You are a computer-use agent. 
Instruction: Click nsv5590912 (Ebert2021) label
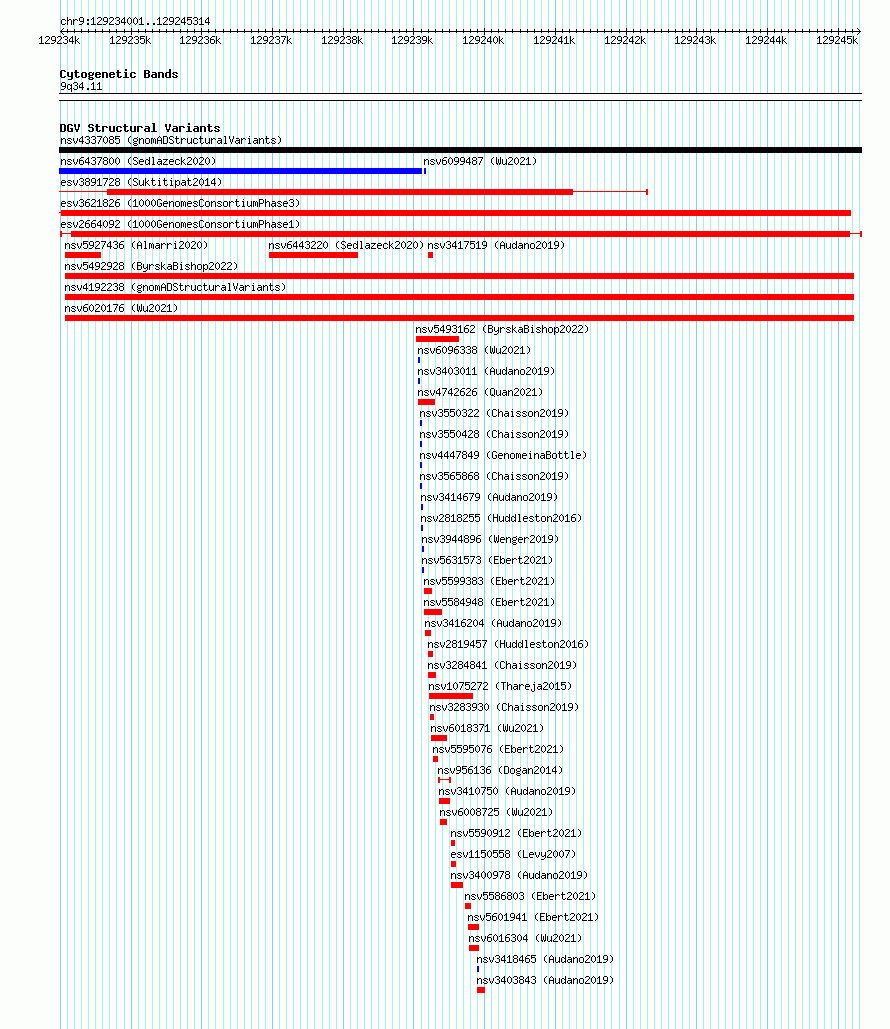tap(517, 833)
